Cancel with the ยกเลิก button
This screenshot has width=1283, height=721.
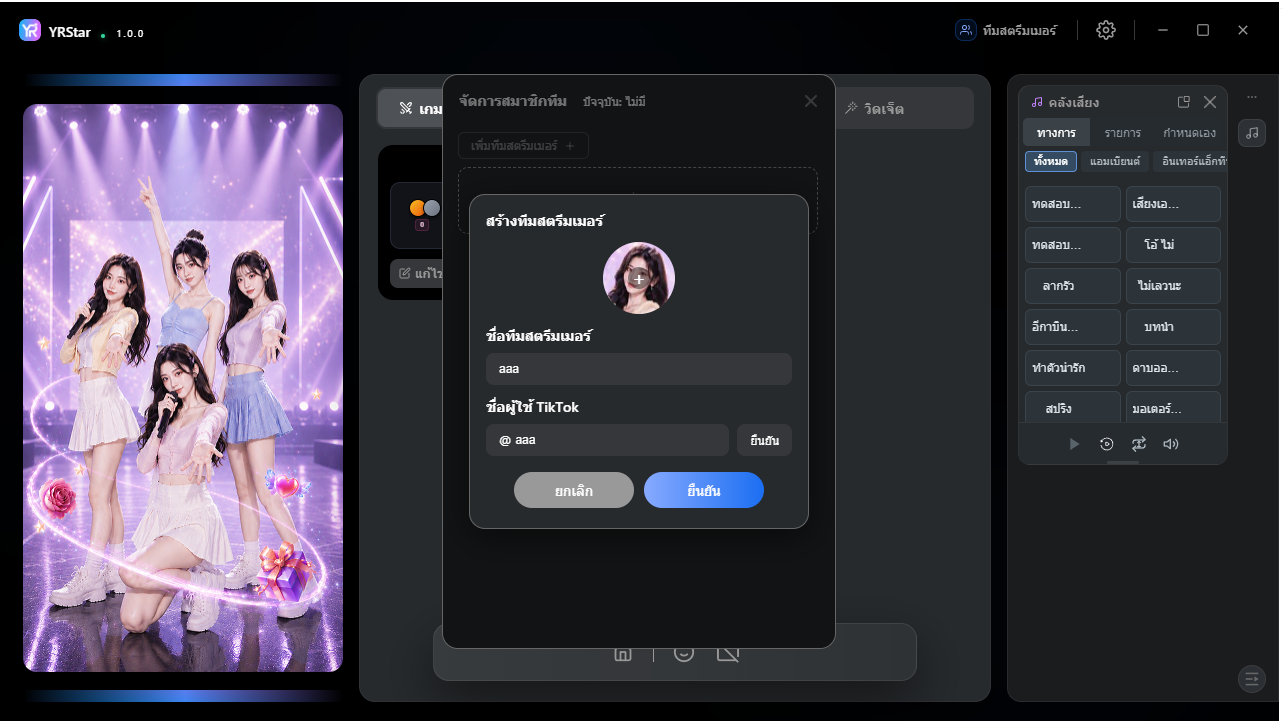574,490
